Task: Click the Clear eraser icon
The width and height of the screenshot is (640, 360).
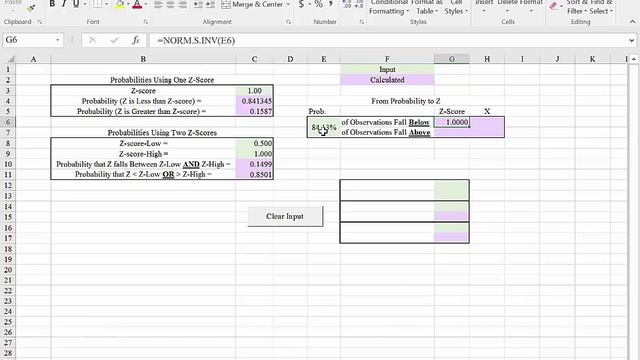Action: coord(553,6)
